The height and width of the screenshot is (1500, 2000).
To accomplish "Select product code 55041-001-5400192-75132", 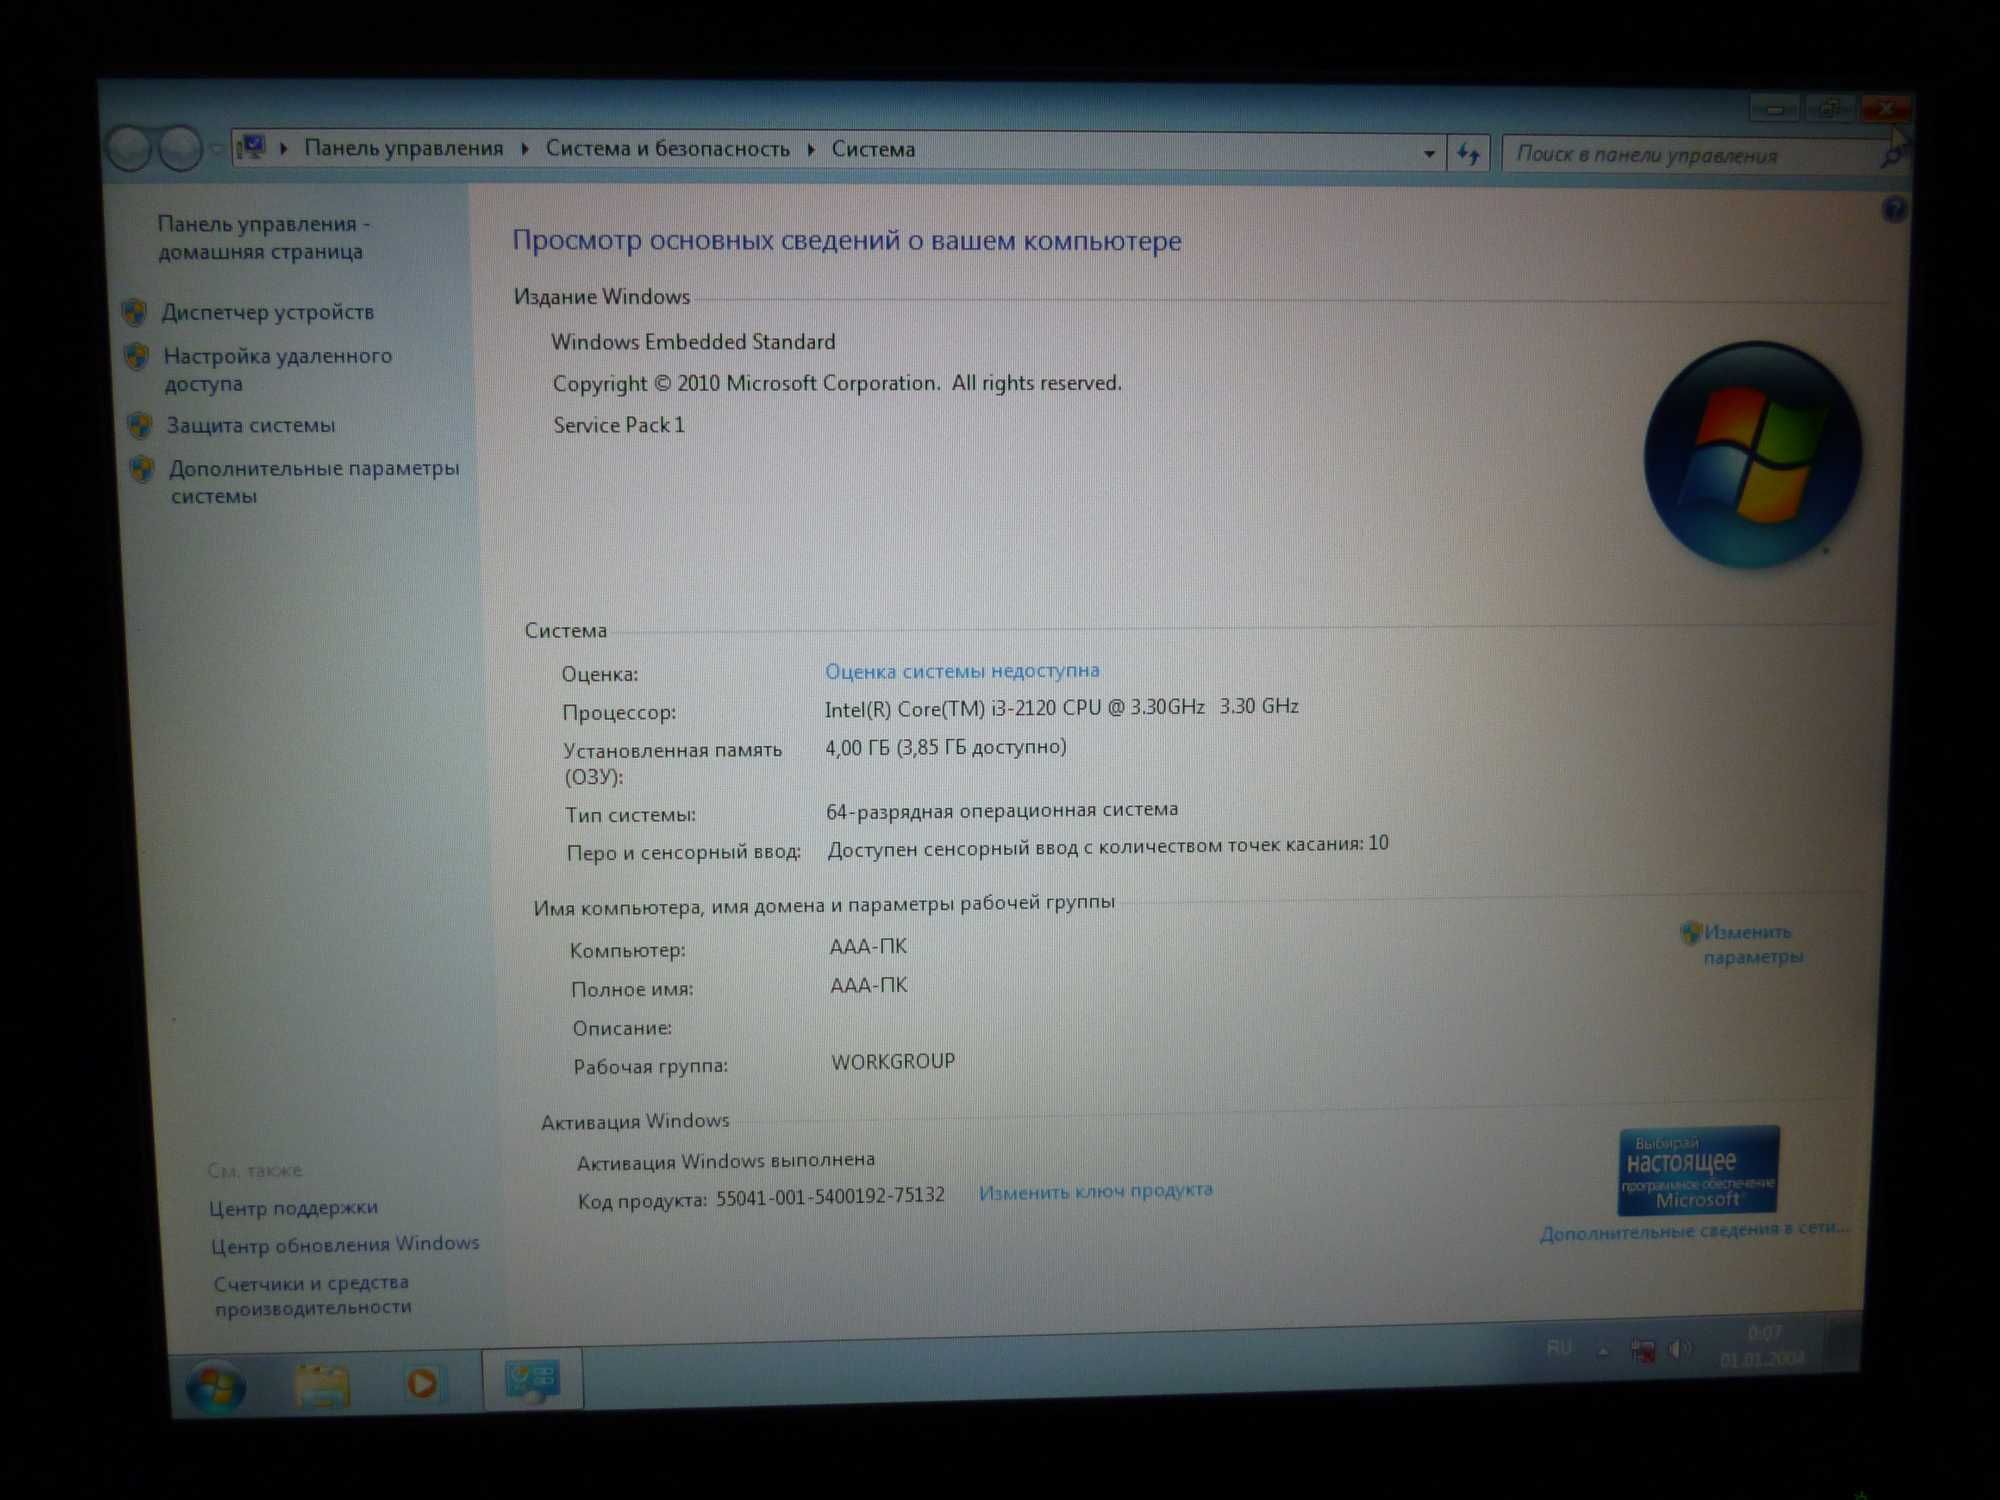I will coord(830,1196).
